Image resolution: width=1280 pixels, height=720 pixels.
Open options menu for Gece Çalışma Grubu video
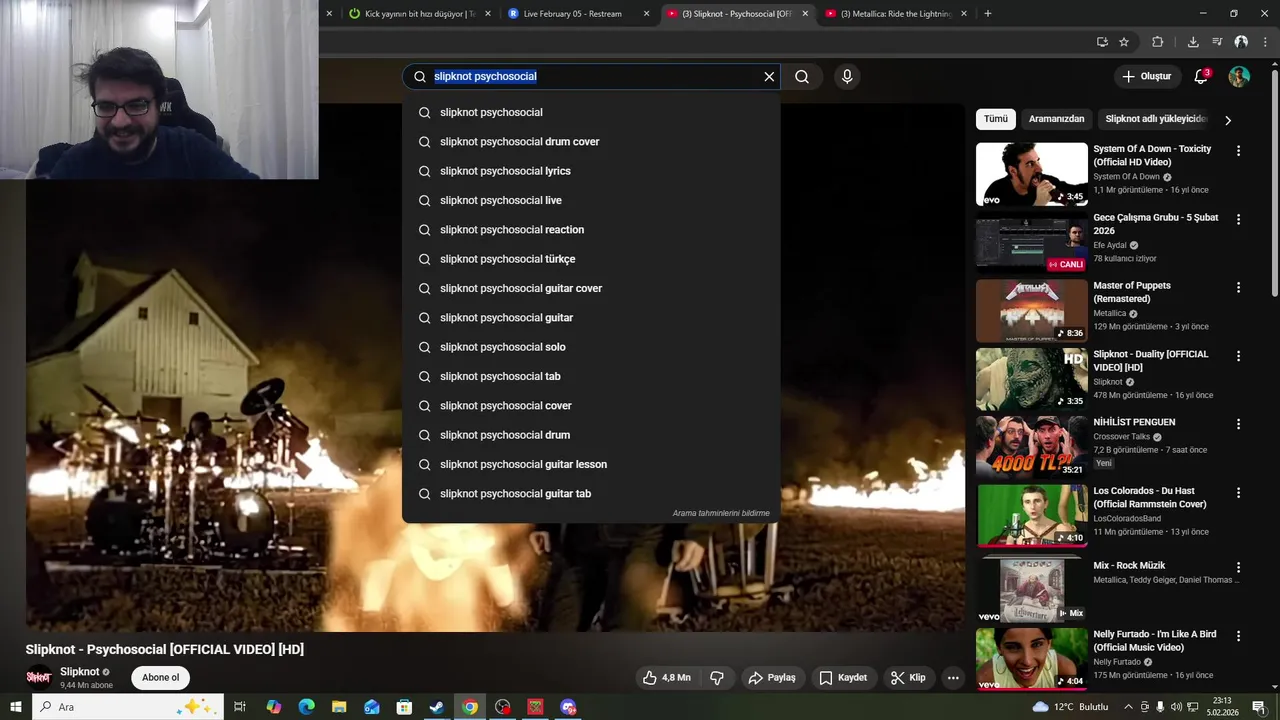1238,219
